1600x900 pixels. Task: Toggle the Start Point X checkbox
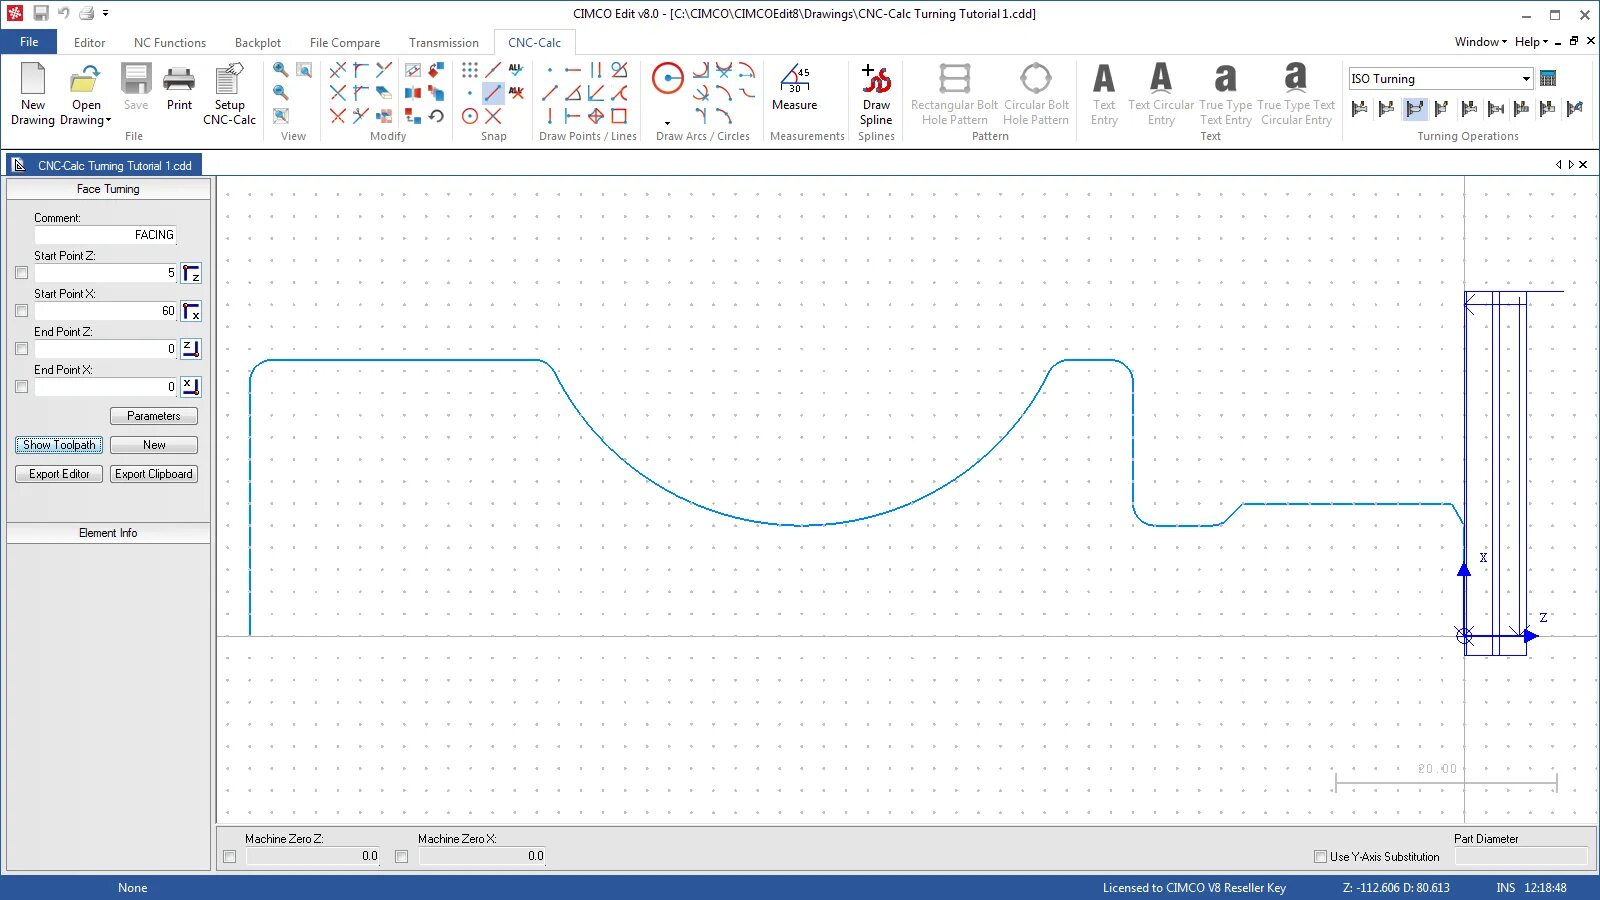click(x=22, y=311)
